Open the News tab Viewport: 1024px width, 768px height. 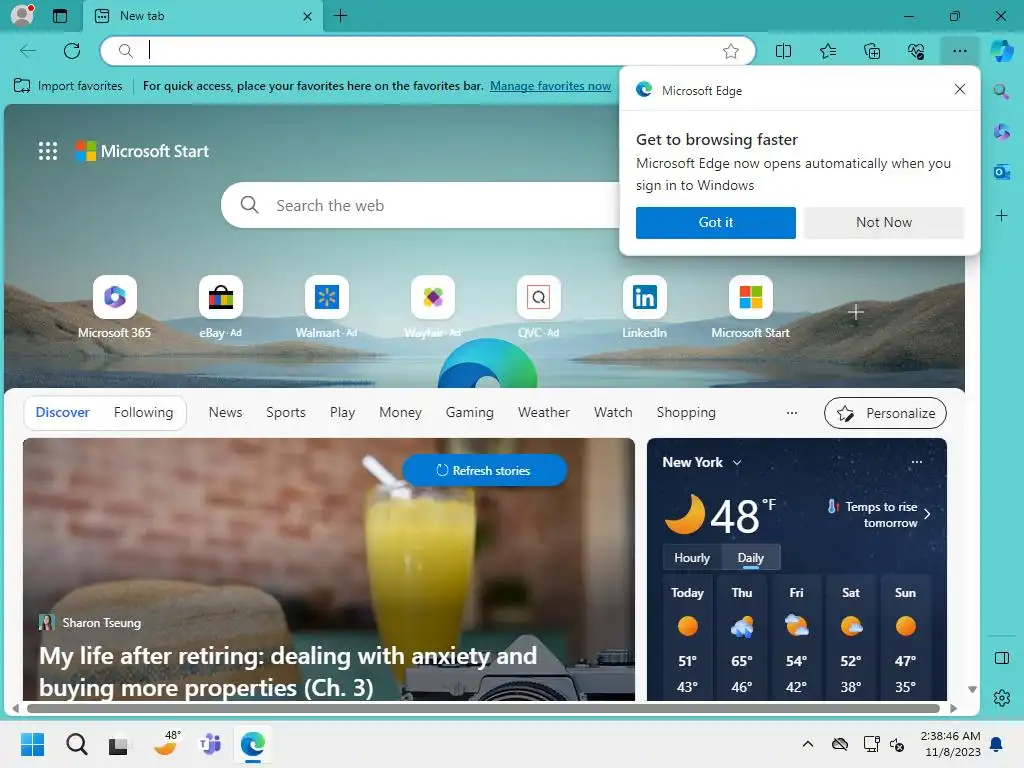coord(225,413)
